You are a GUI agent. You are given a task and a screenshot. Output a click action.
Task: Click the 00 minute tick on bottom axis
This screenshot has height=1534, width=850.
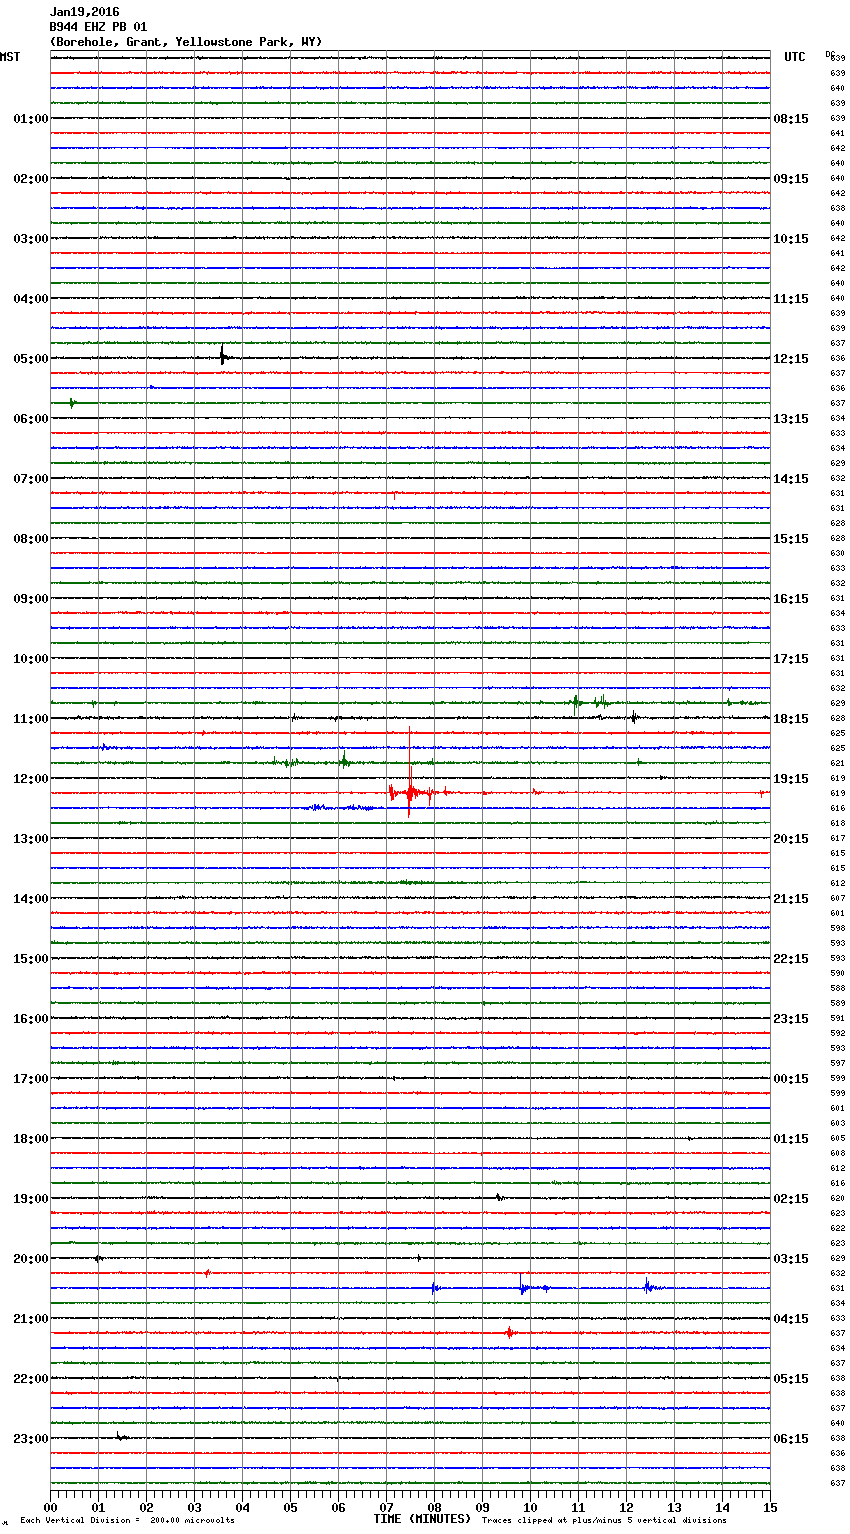pyautogui.click(x=50, y=1507)
